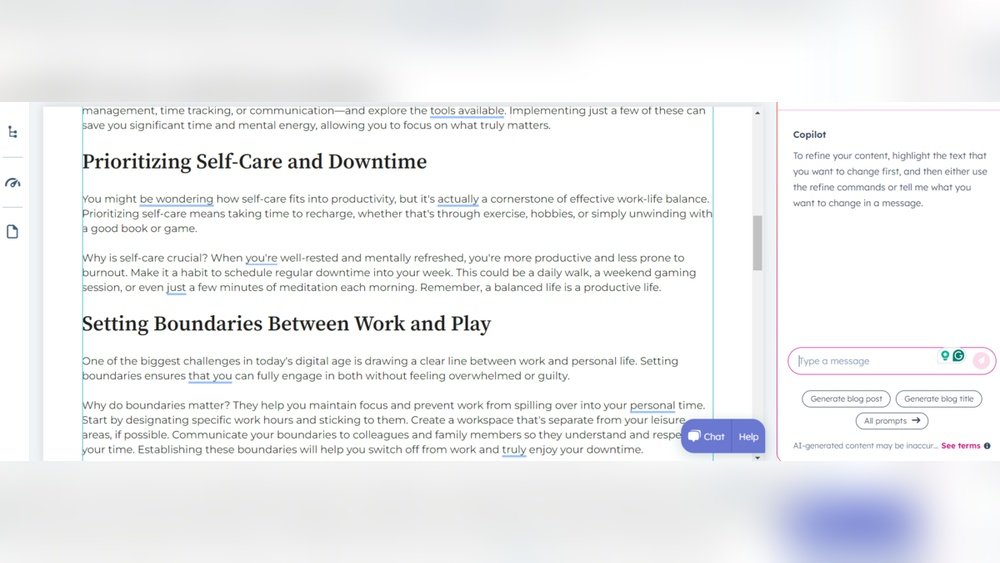Click underlined word "actually"
The width and height of the screenshot is (1000, 563).
point(458,199)
